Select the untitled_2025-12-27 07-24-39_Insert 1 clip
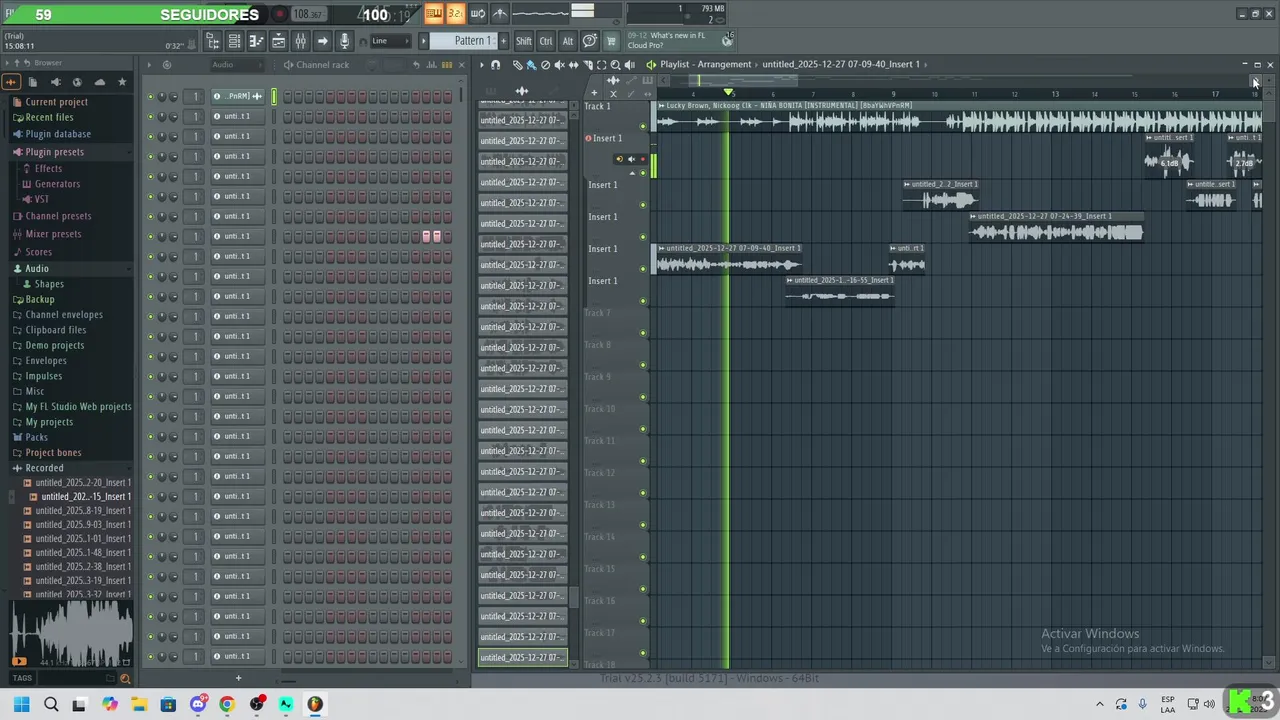The height and width of the screenshot is (720, 1280). click(1056, 228)
